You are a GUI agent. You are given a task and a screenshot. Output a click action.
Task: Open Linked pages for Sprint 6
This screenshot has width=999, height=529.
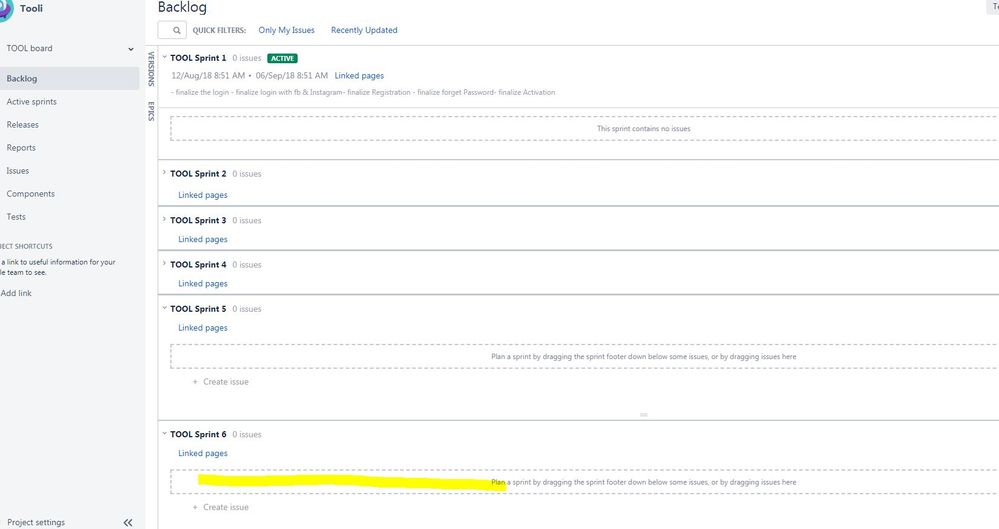(203, 453)
